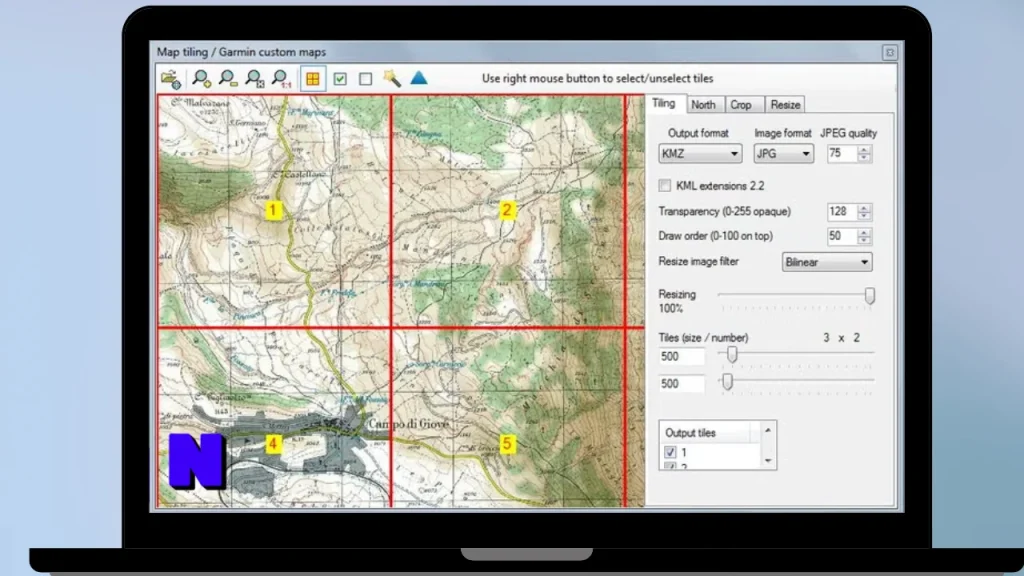The height and width of the screenshot is (576, 1024).
Task: Open the Image format JPG dropdown
Action: coord(784,153)
